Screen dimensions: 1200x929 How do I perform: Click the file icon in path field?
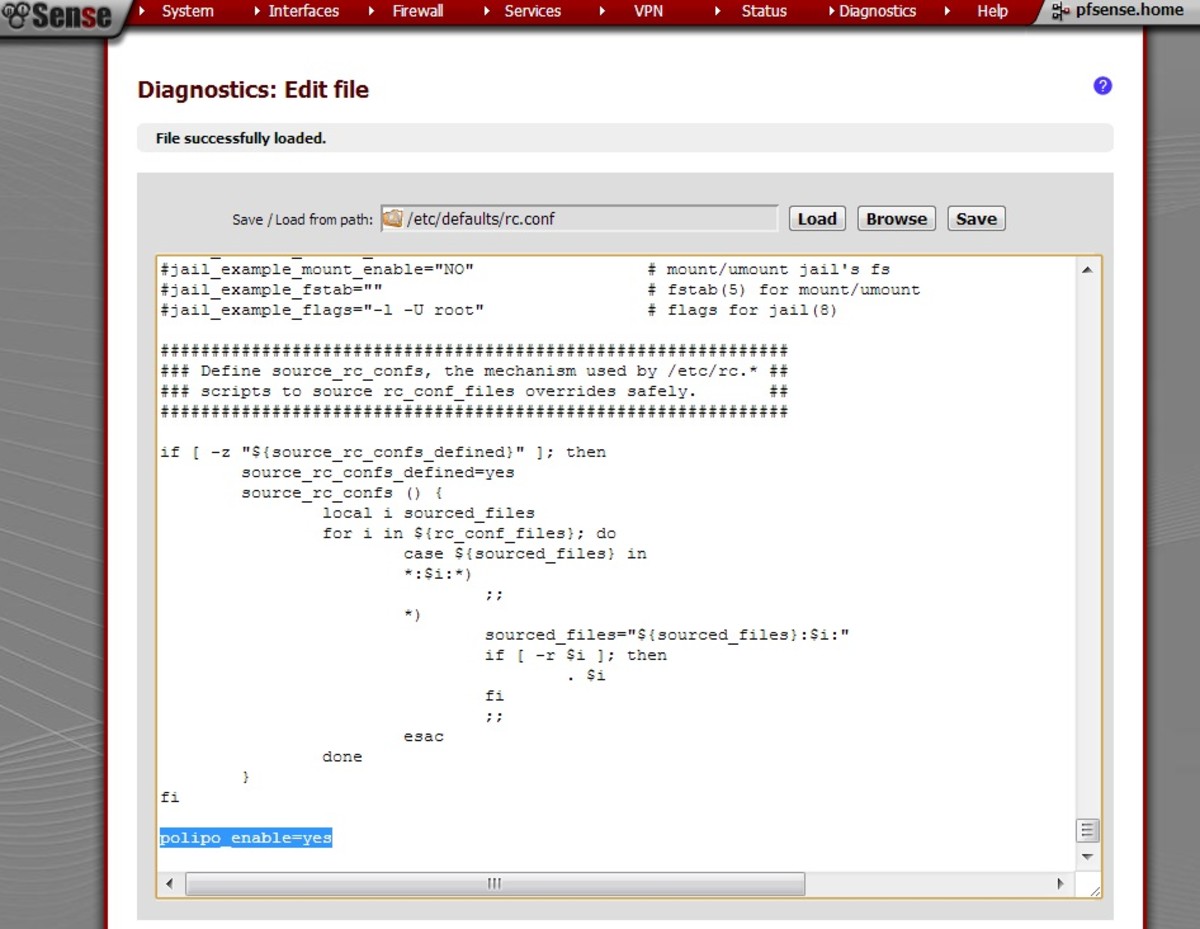[x=393, y=219]
